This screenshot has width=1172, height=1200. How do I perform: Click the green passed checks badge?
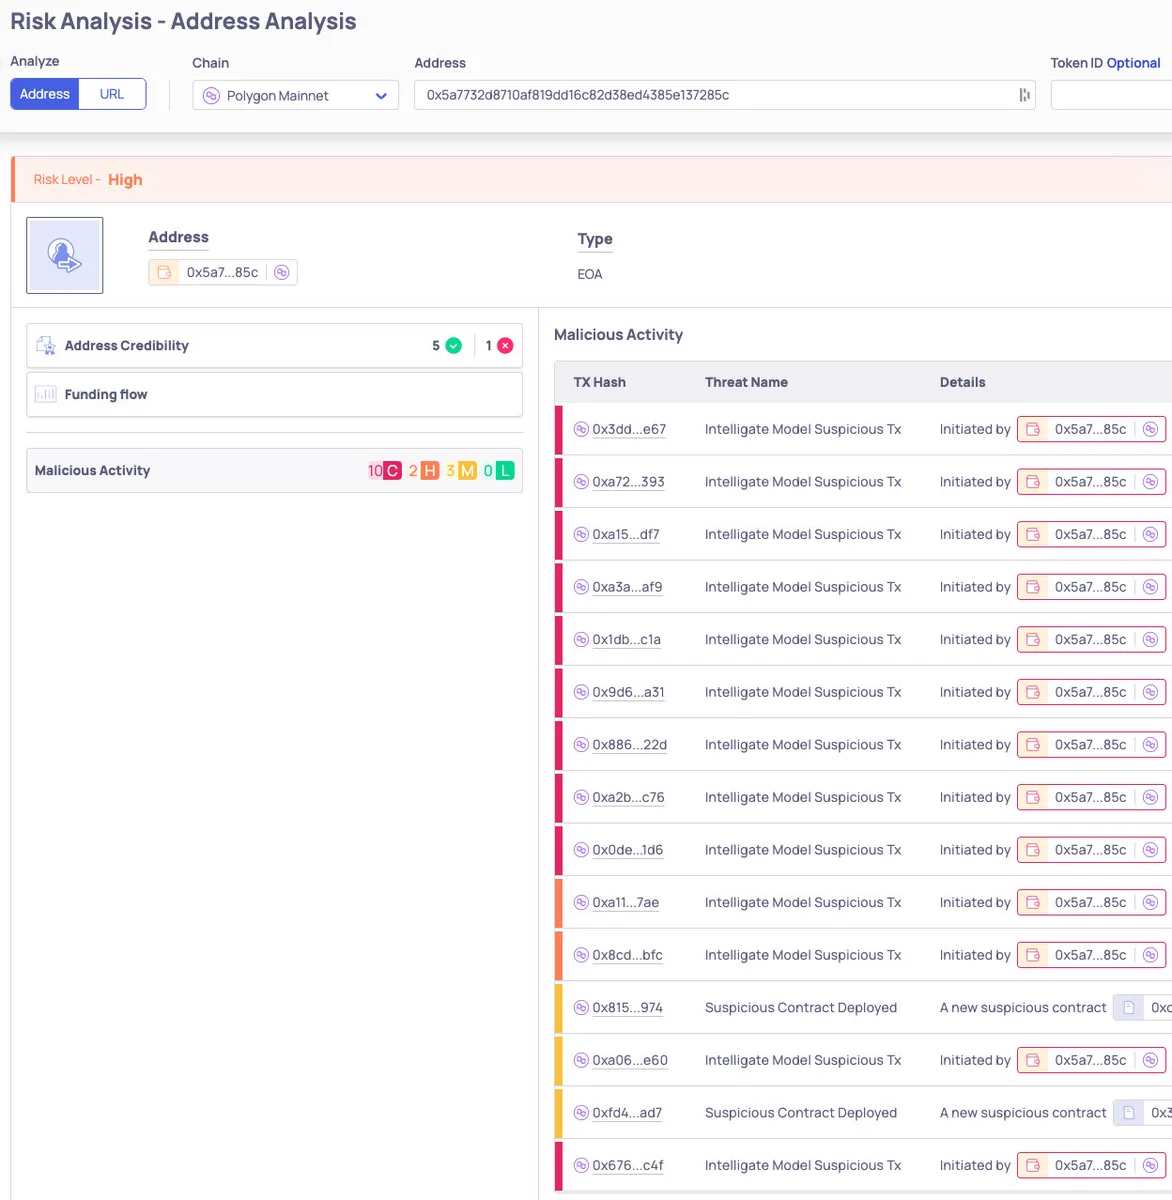tap(453, 346)
